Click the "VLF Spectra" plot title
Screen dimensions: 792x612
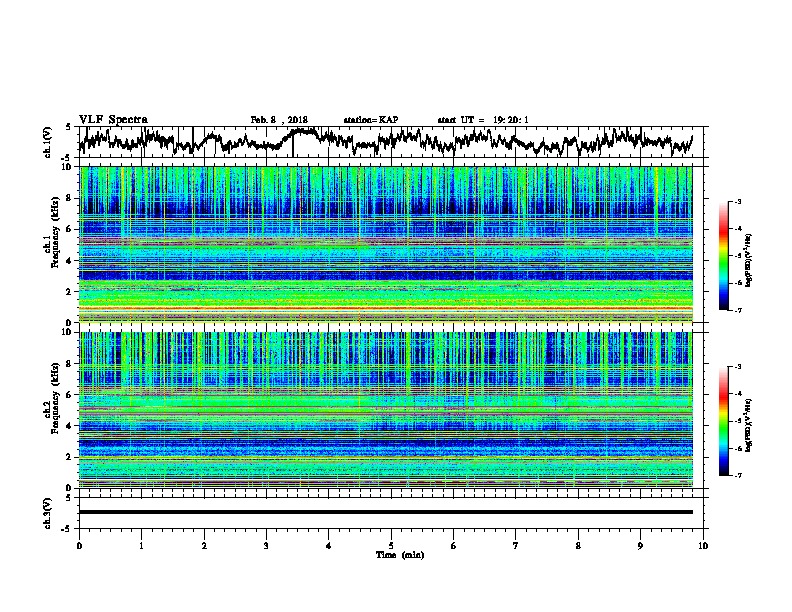click(x=113, y=120)
